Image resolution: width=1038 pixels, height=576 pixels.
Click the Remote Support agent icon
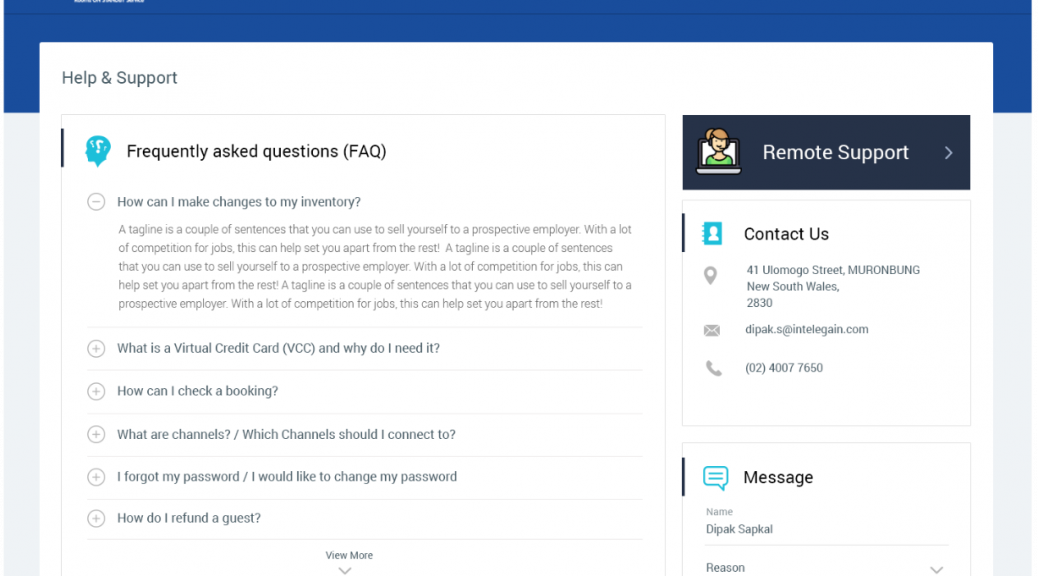click(718, 152)
